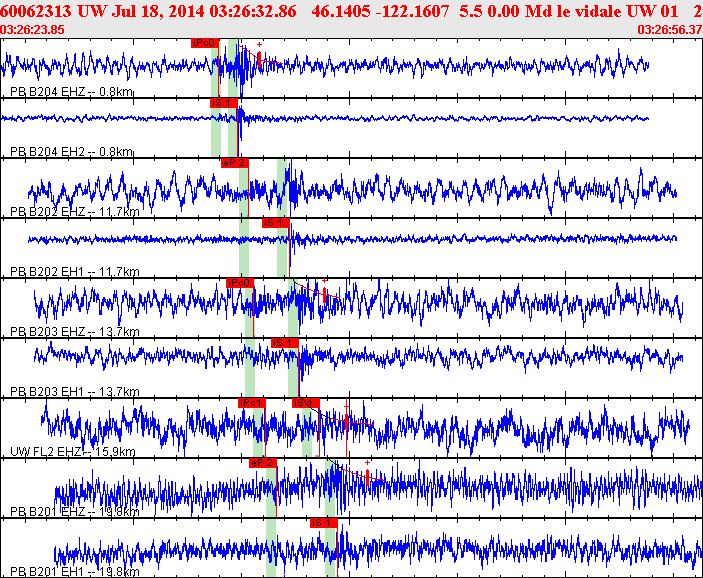This screenshot has width=703, height=578.
Task: Select the S pick flag on B204 EH2
Action: click(x=222, y=102)
